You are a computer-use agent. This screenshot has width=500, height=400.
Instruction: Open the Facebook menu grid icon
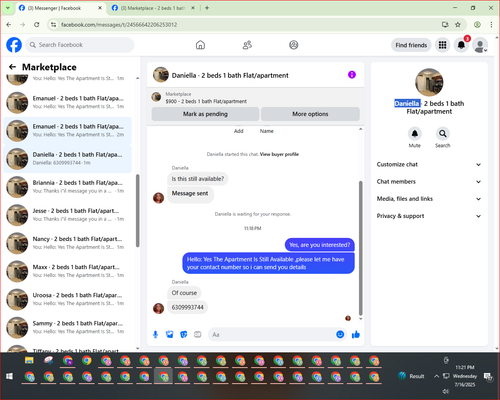442,45
